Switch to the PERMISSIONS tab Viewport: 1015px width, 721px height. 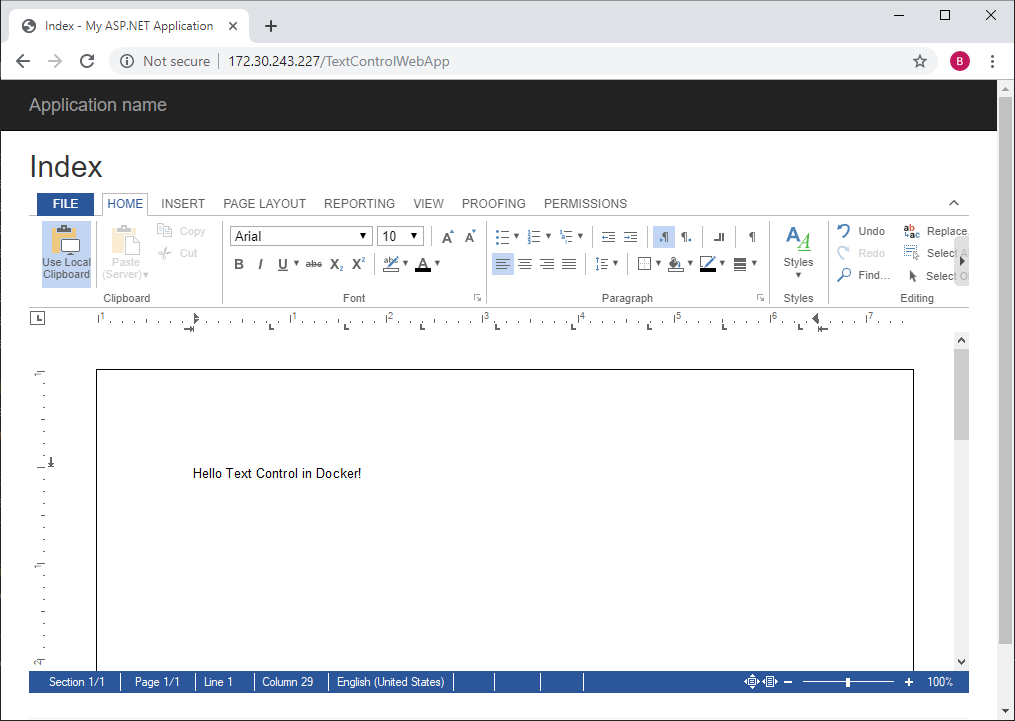585,204
